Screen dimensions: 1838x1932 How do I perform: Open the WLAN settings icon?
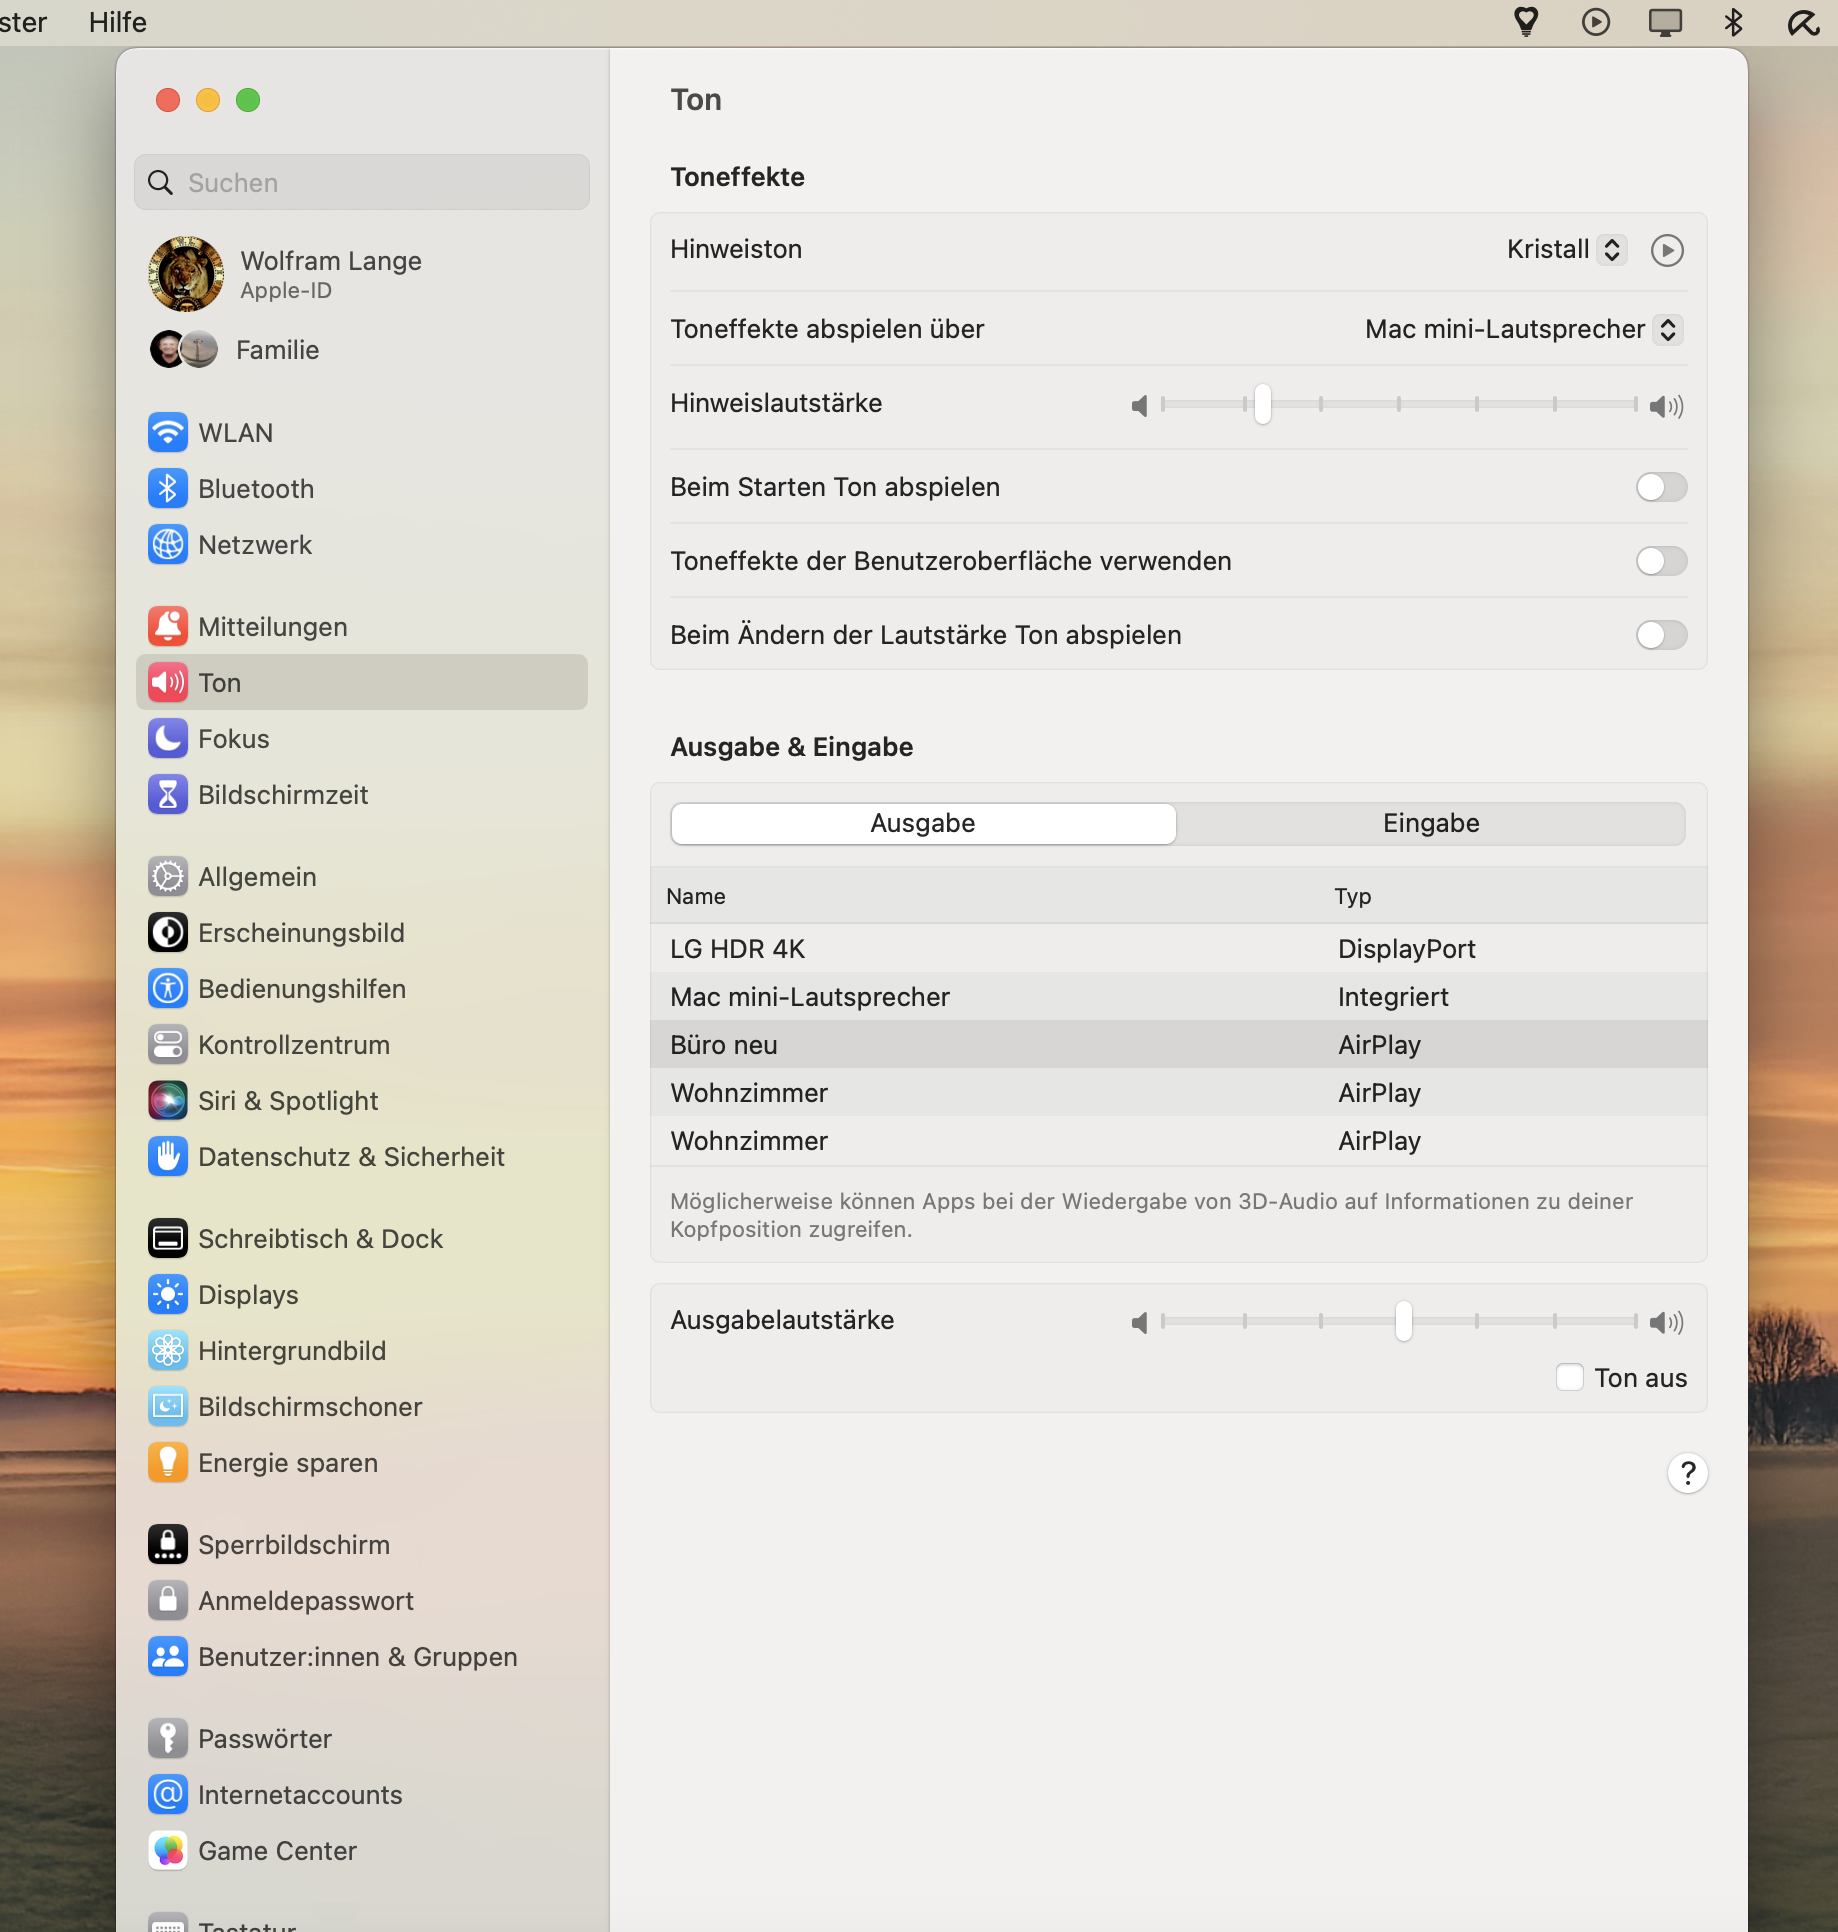[x=168, y=432]
